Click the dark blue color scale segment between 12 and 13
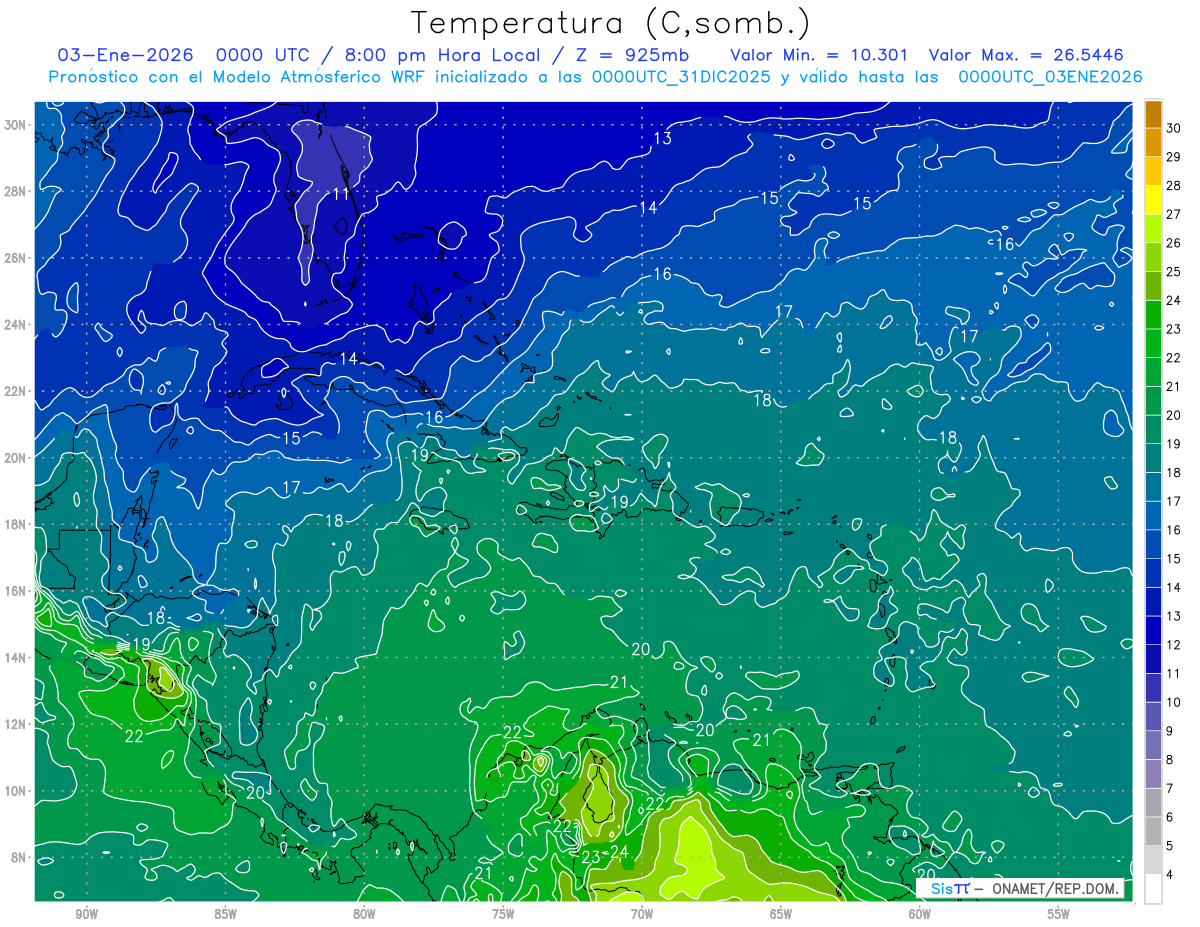The image size is (1200, 927). [1153, 630]
